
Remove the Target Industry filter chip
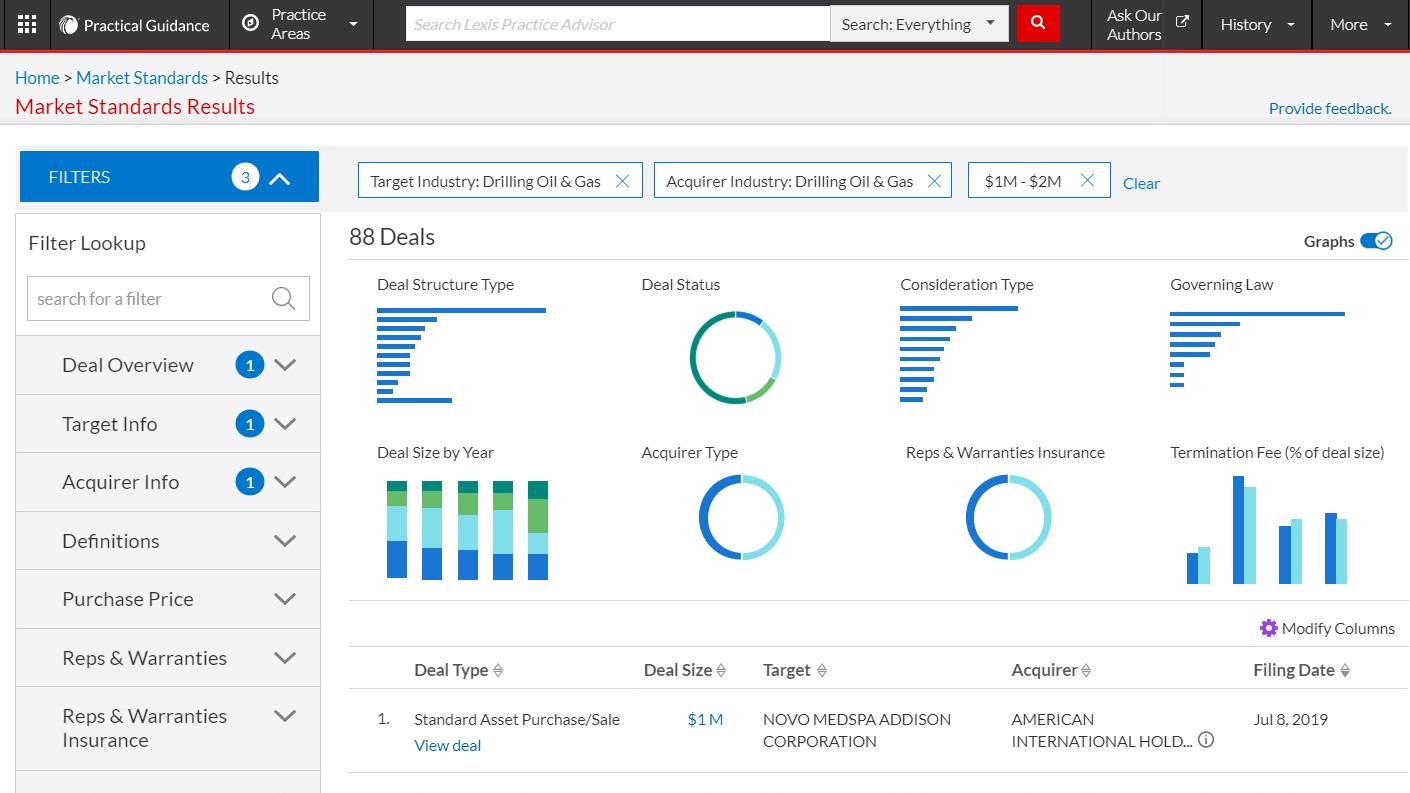[622, 181]
